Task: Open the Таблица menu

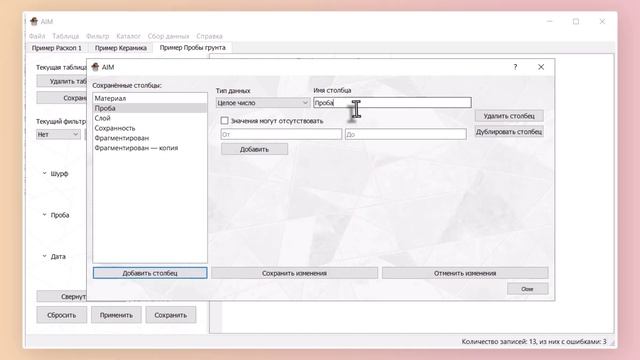Action: point(66,36)
